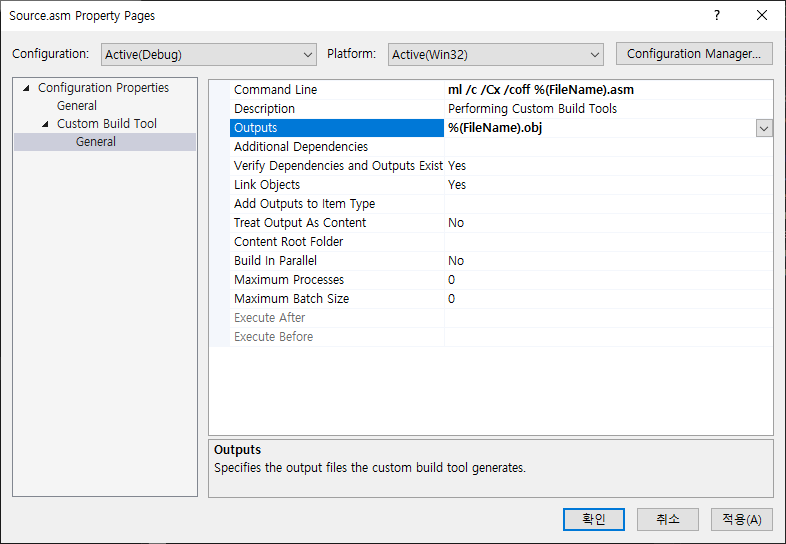
Task: Click the 확인 (OK) button
Action: (x=594, y=519)
